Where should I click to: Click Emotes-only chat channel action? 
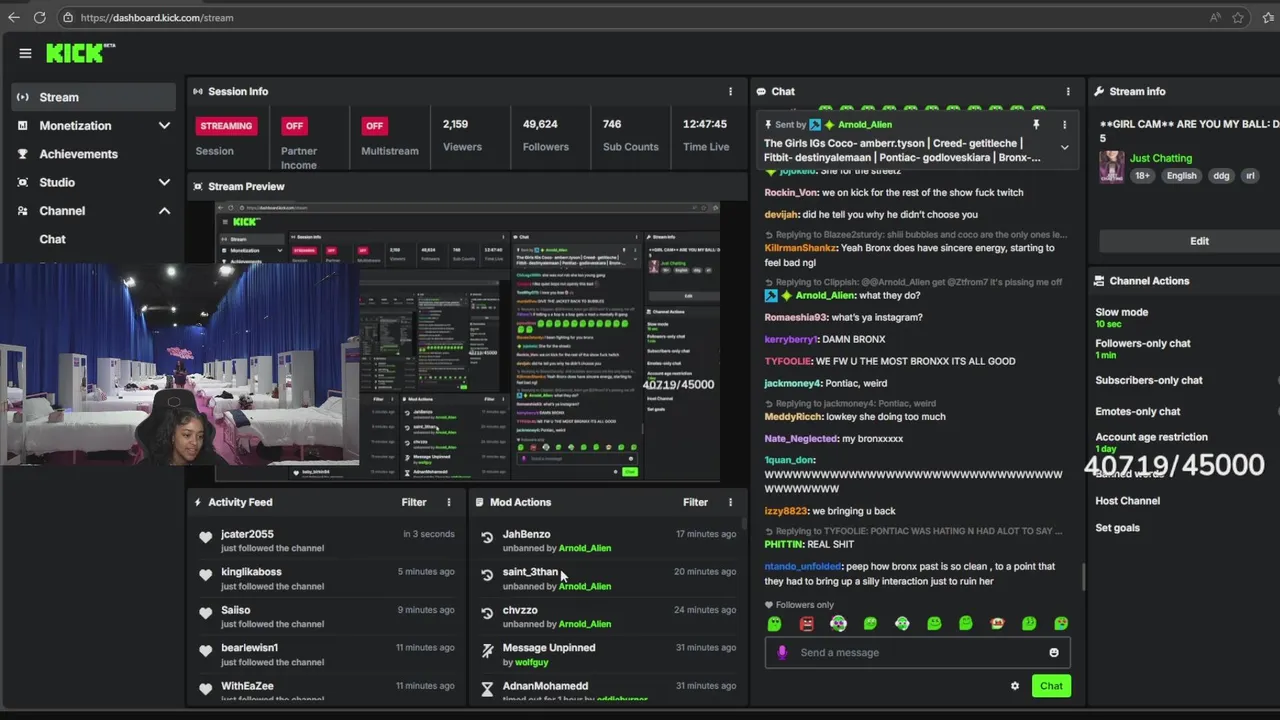click(1137, 411)
